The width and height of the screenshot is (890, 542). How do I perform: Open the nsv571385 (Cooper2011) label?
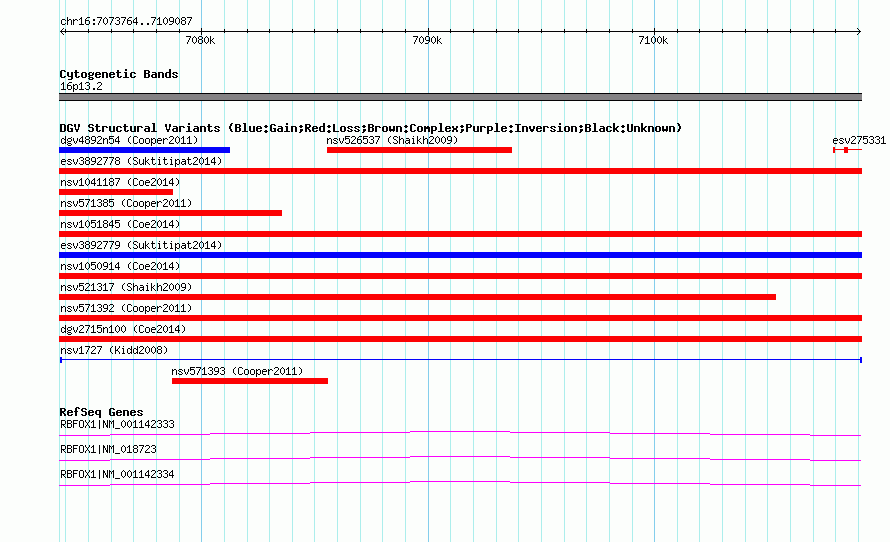(x=126, y=203)
